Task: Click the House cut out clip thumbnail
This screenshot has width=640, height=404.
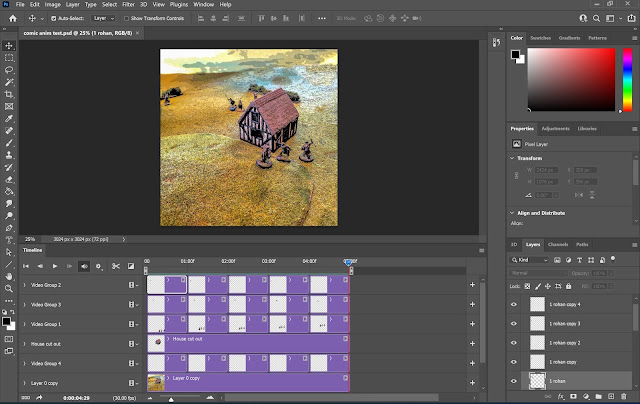Action: click(x=156, y=342)
